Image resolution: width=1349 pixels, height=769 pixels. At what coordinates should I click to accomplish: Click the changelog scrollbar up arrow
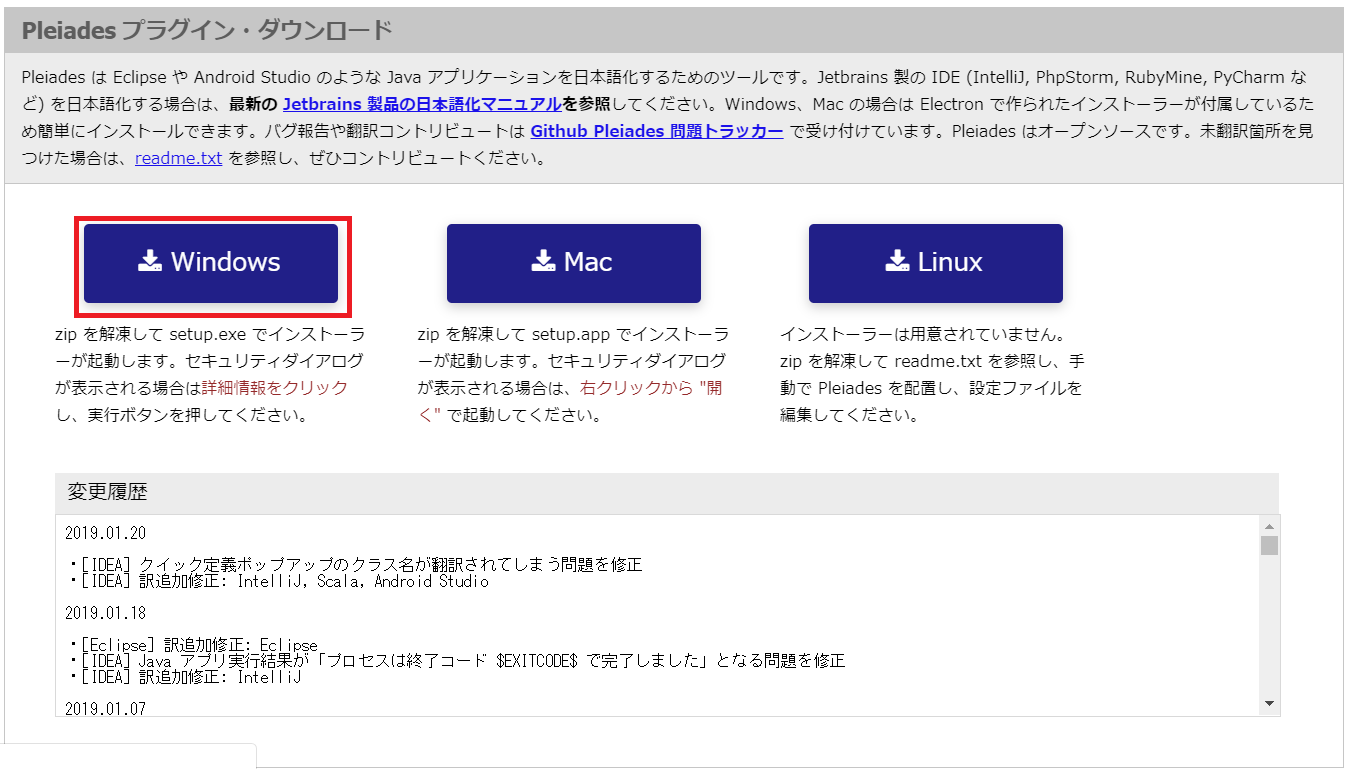[x=1268, y=526]
